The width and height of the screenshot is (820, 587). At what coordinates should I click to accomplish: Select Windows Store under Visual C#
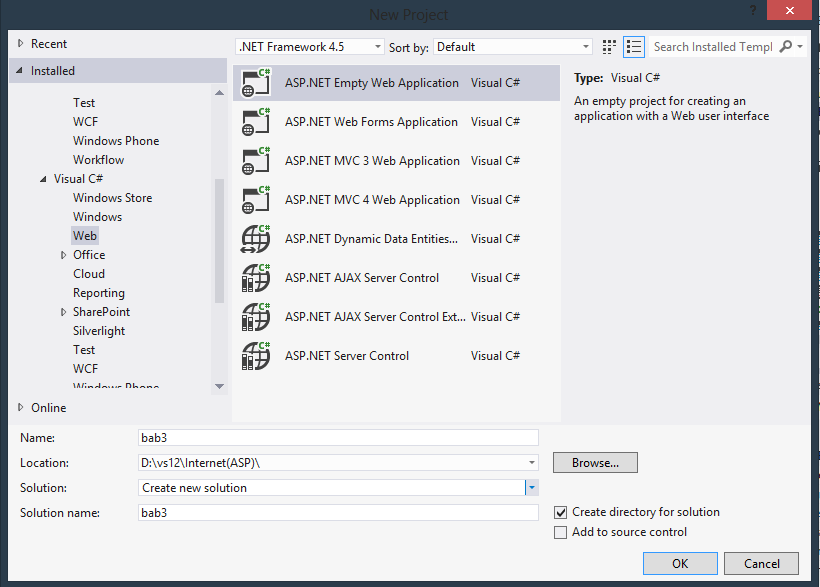(x=112, y=198)
